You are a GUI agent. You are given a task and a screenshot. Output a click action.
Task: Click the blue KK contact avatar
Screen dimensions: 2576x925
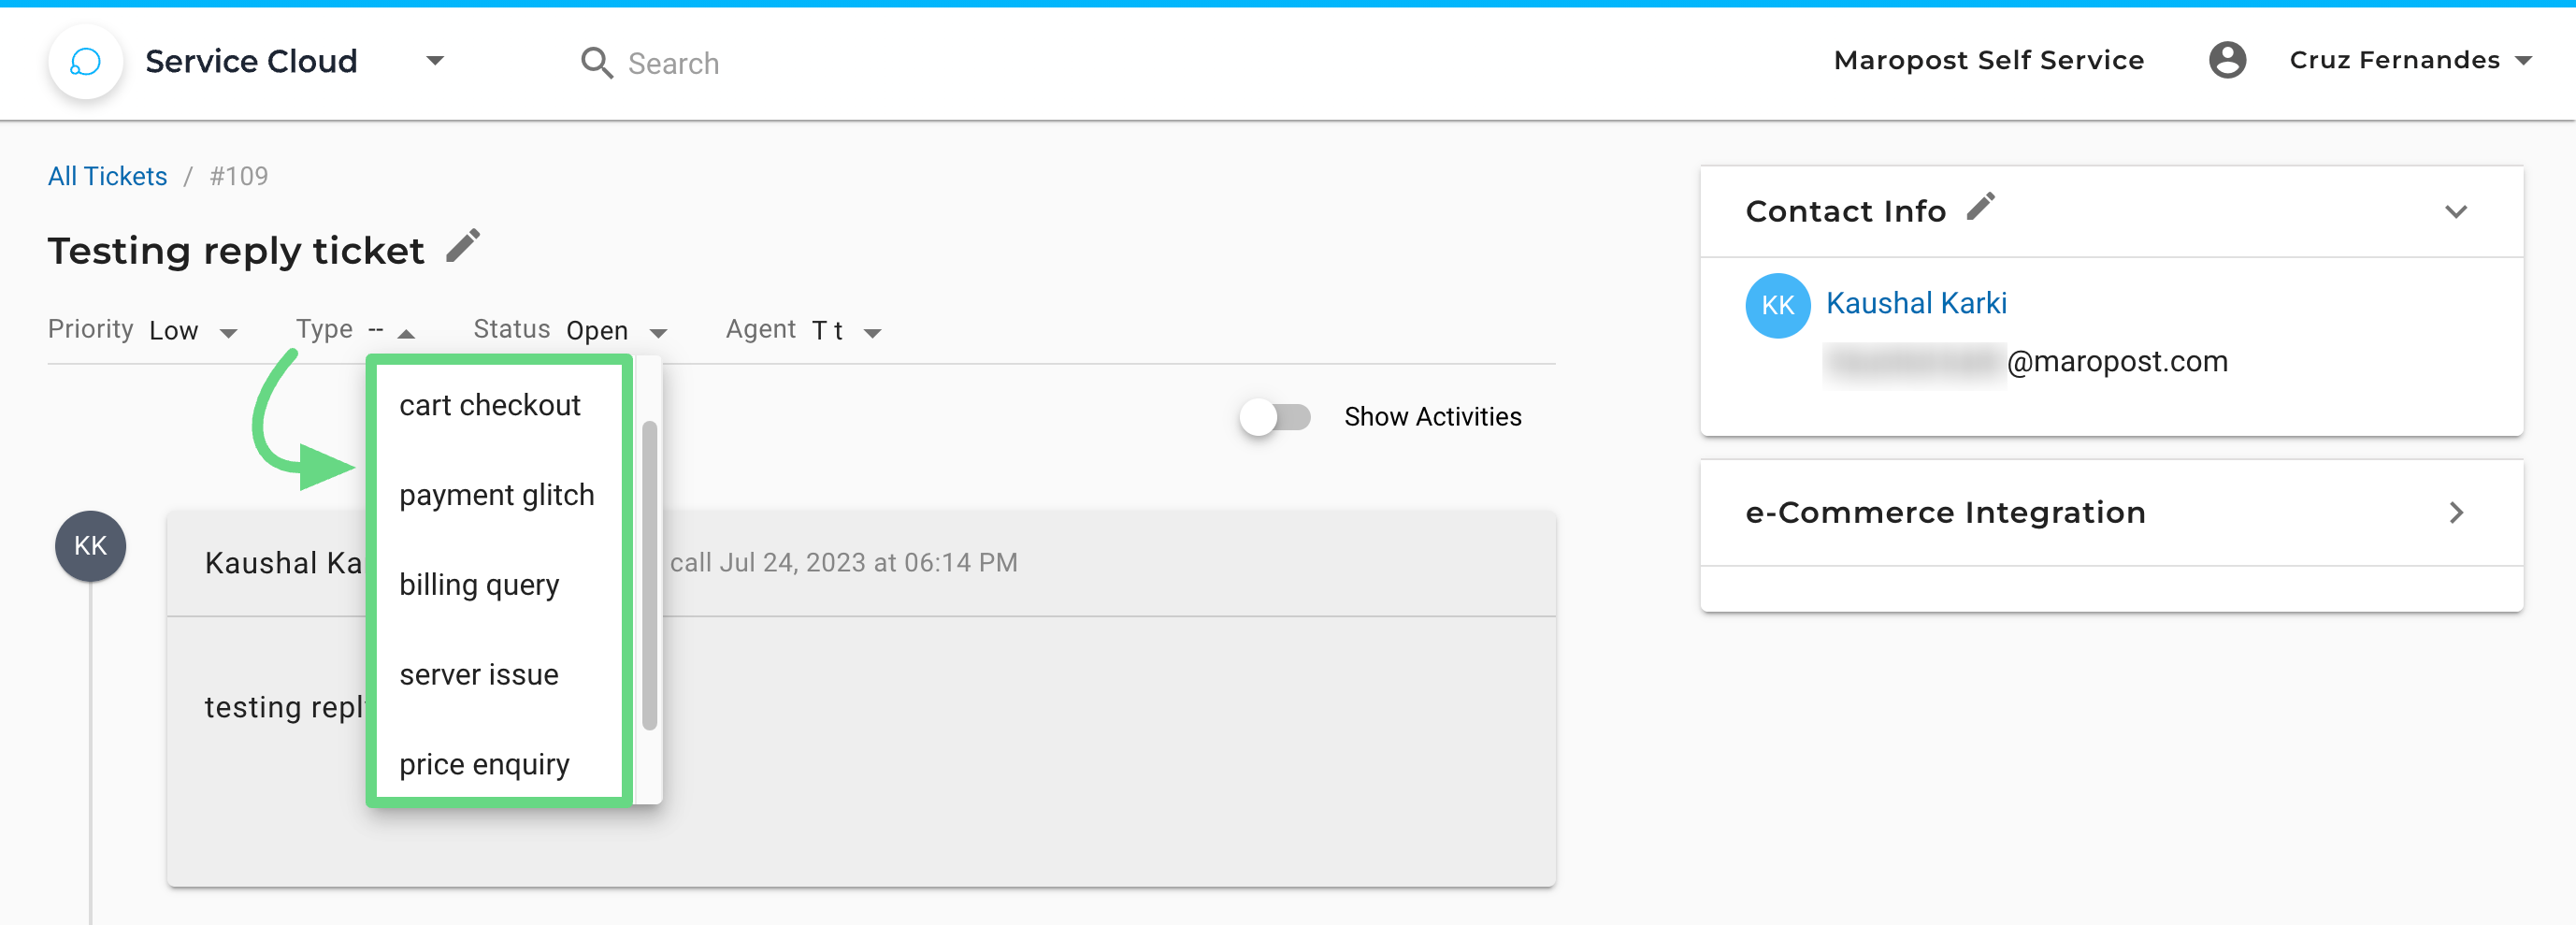pos(1777,305)
